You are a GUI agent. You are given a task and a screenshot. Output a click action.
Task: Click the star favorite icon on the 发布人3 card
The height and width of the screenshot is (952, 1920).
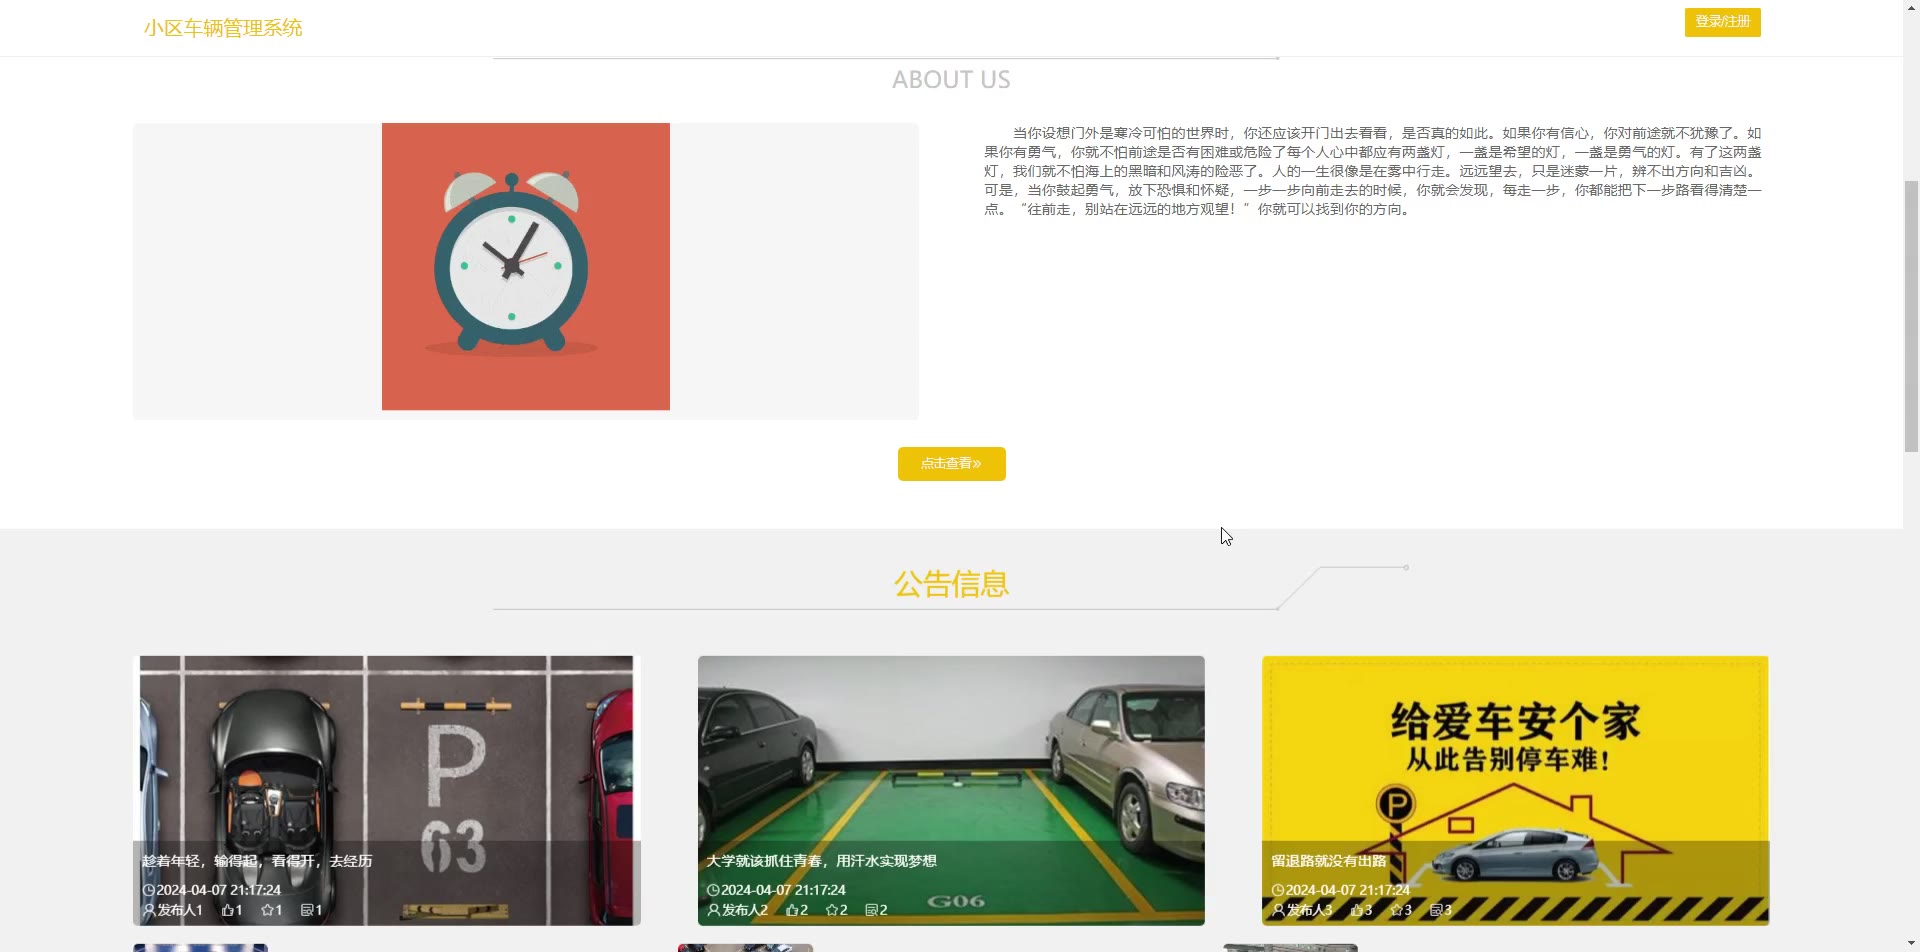(x=1396, y=910)
